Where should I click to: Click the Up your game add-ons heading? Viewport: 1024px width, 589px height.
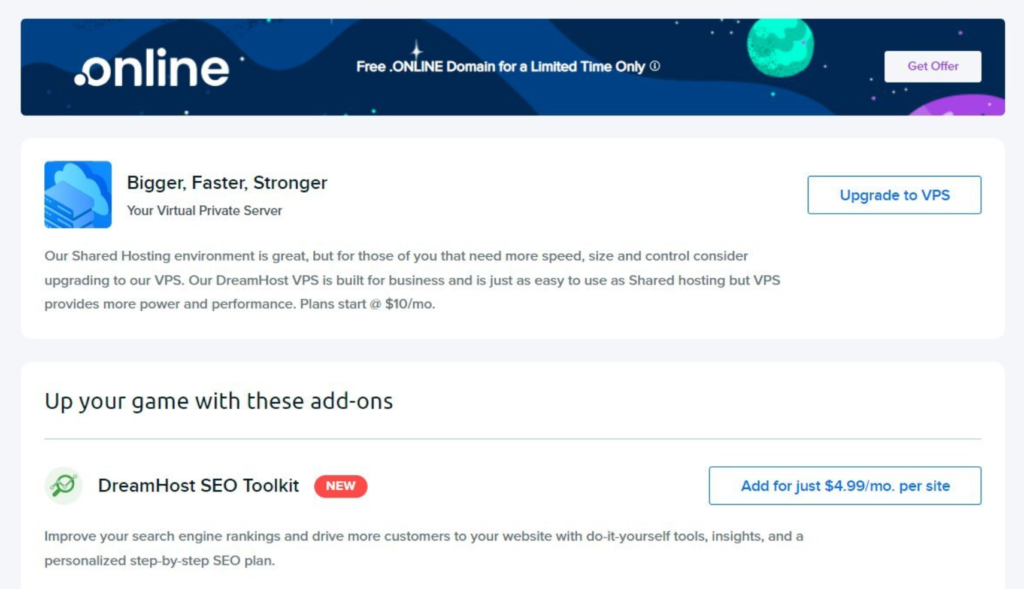219,400
